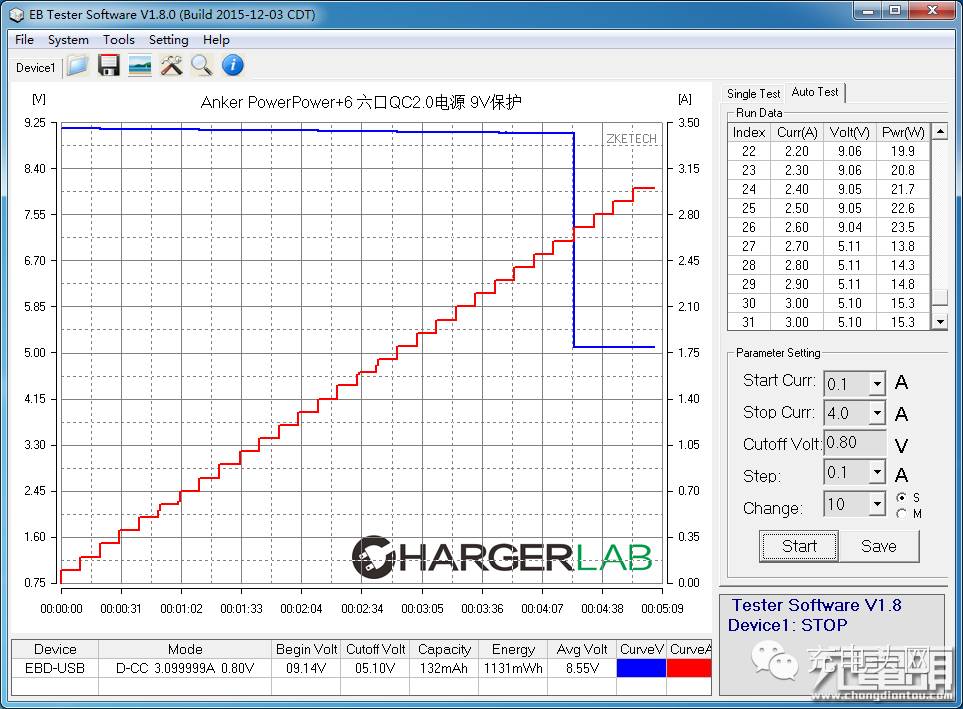Screen dimensions: 963x709
Task: Click the 8.55V average voltage cell
Action: [582, 668]
